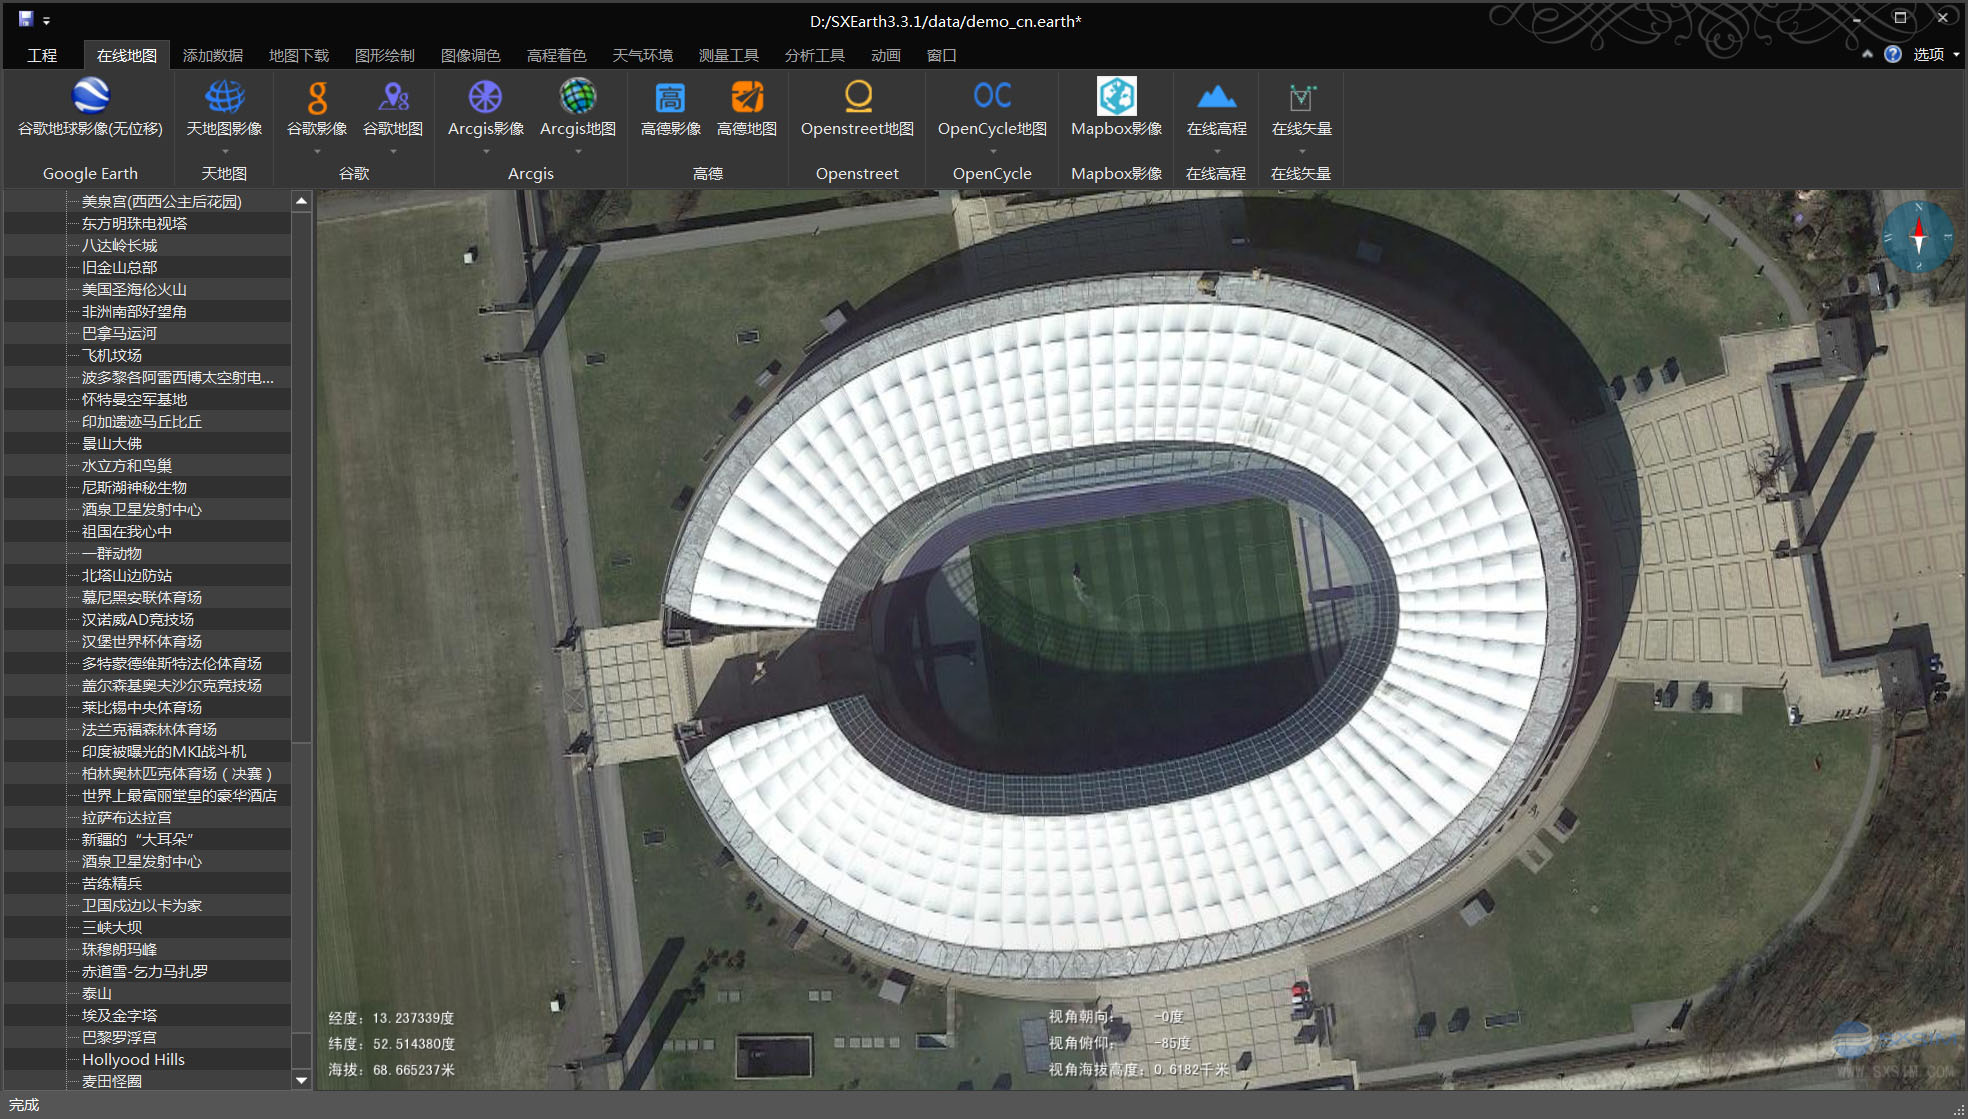
Task: Select 珠穆朗玛峰 bookmark
Action: click(120, 949)
